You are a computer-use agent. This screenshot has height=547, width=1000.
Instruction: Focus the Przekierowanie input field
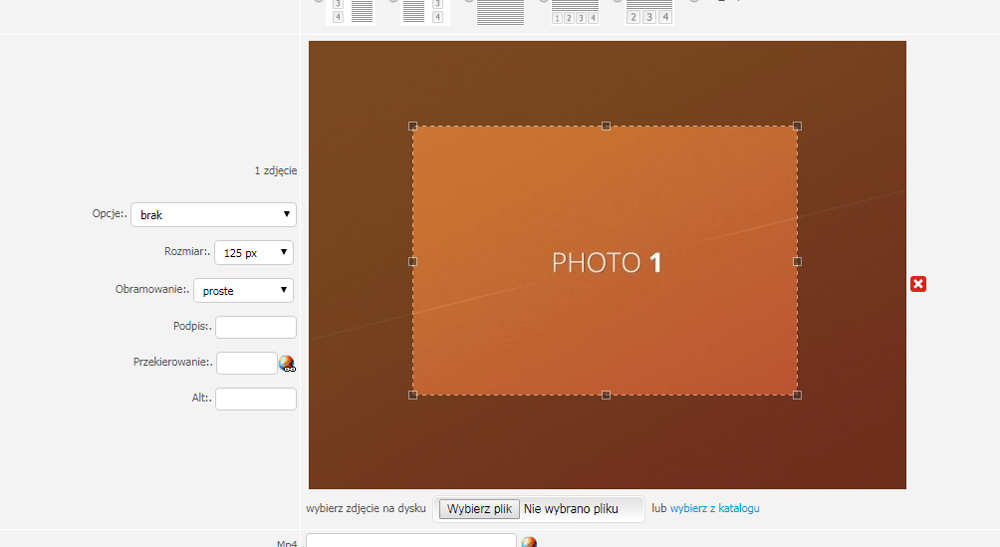pos(247,363)
